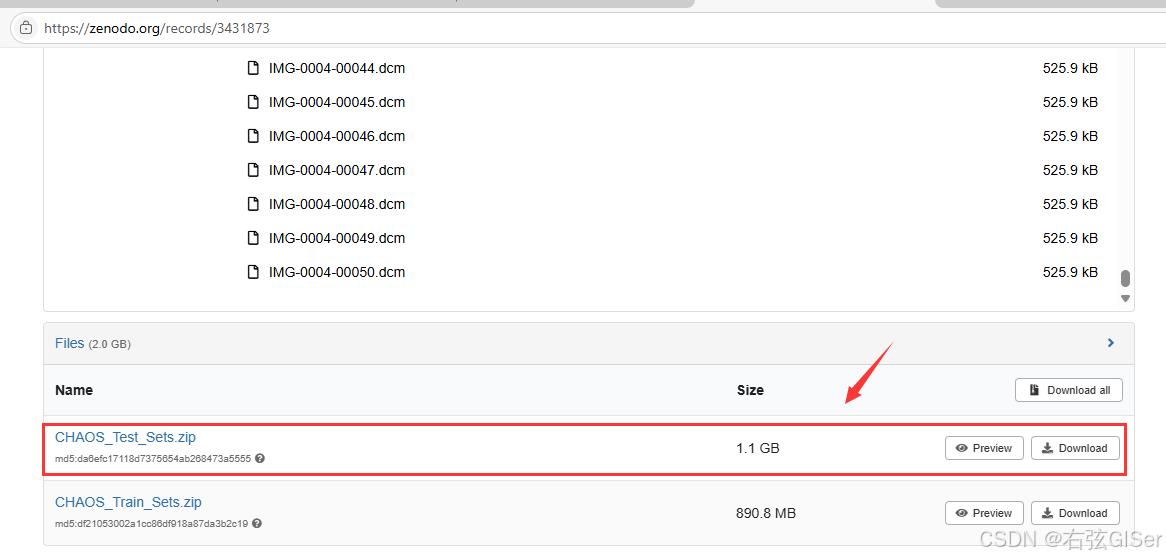Select the IMG-0004-00048.dcm file name
This screenshot has width=1166, height=559.
click(x=337, y=204)
